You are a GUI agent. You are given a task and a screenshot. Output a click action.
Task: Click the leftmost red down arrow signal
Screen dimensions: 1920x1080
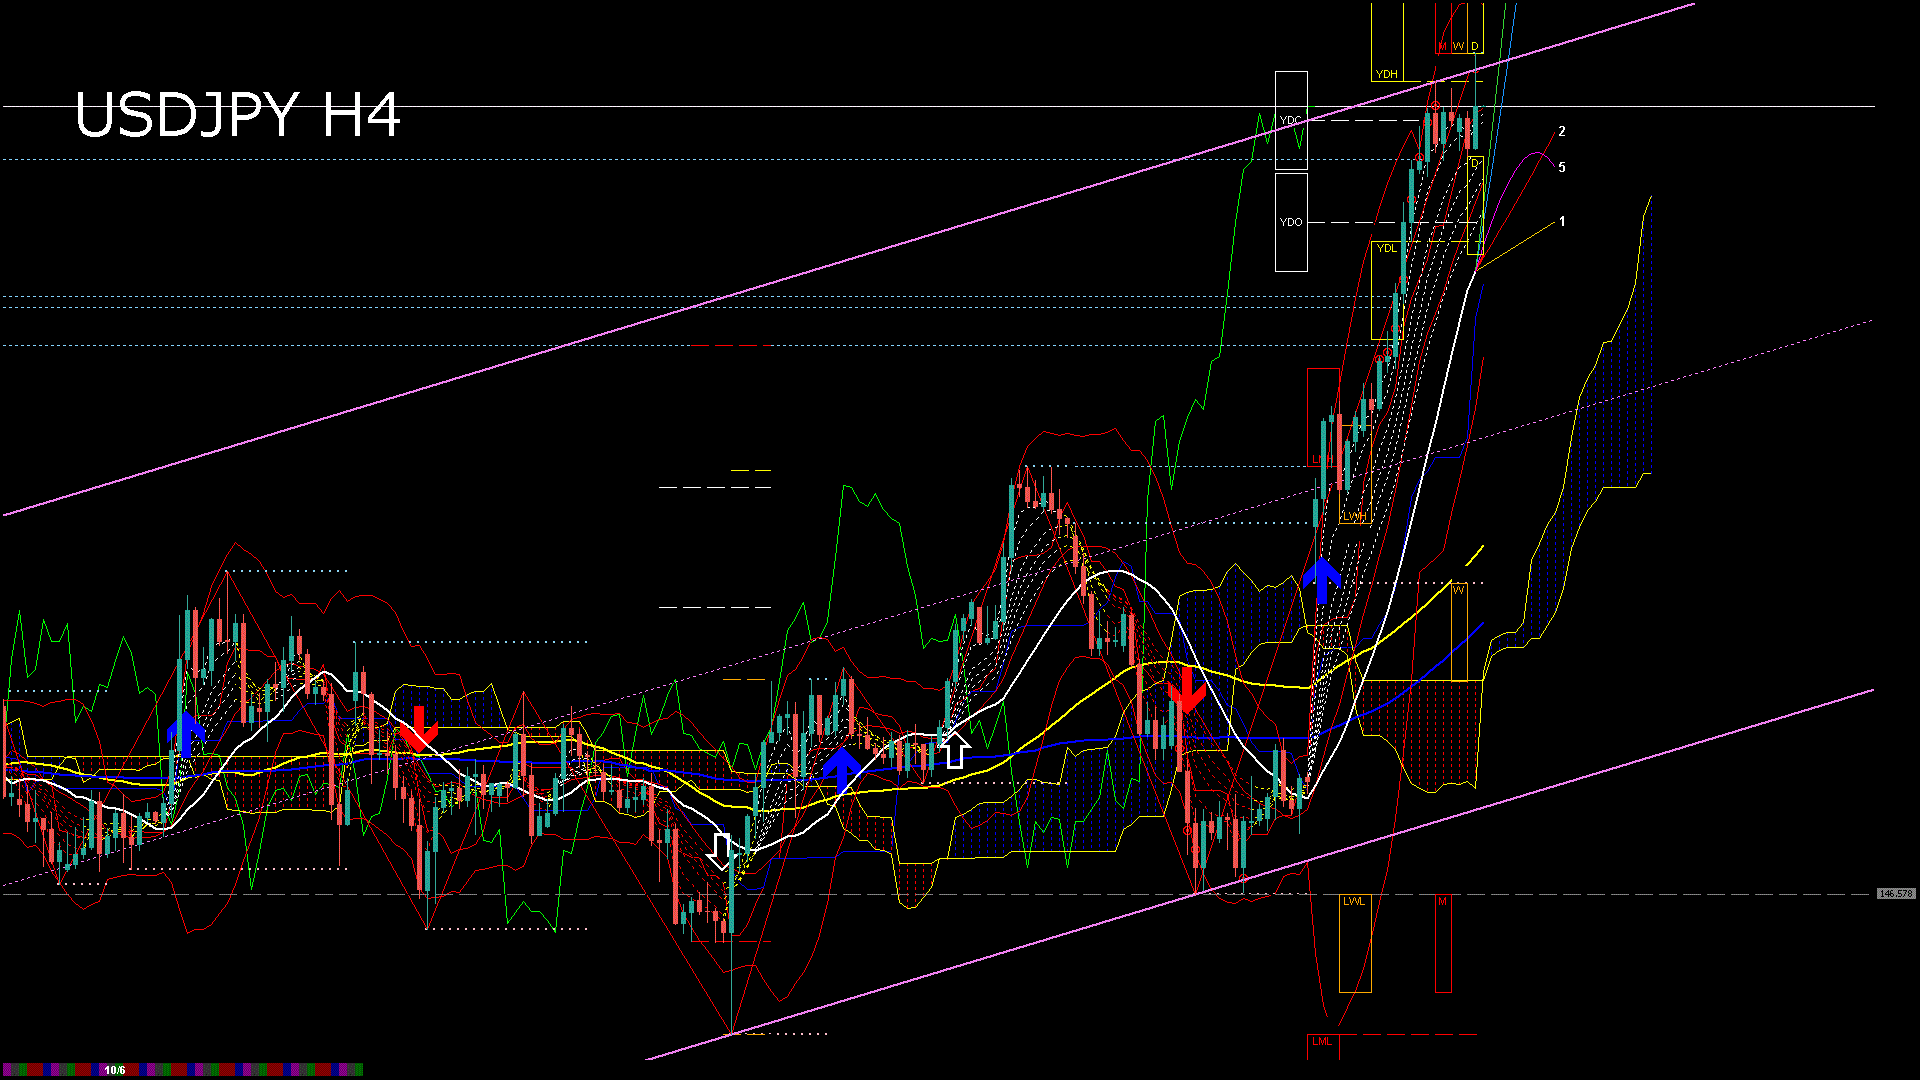[418, 728]
